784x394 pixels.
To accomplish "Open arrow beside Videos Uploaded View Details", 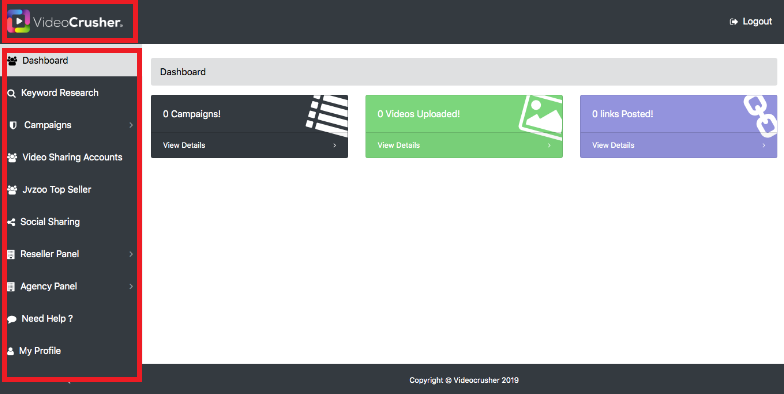I will [549, 146].
